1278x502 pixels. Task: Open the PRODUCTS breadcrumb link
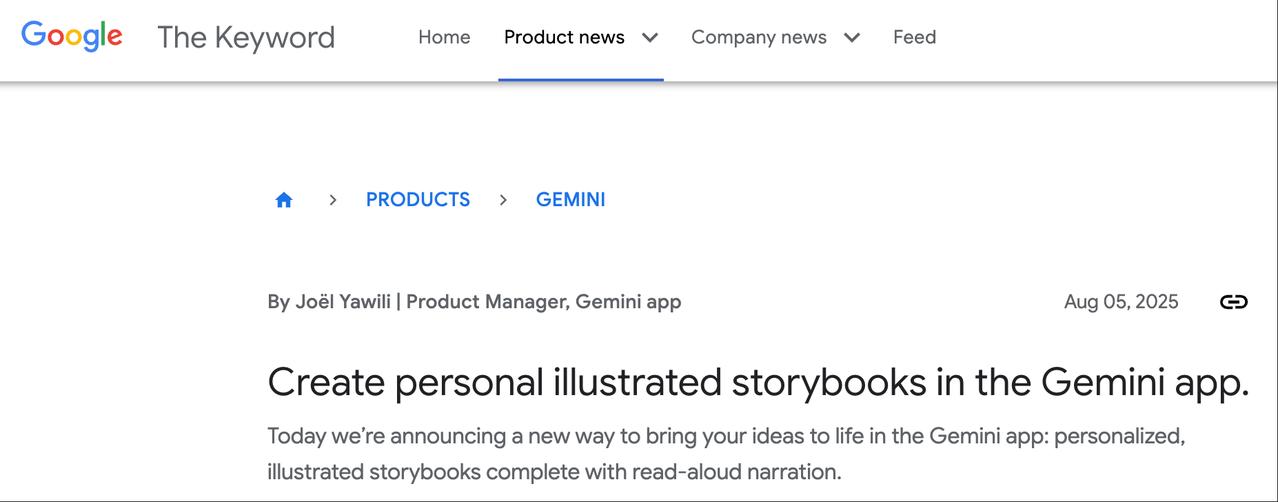[418, 199]
